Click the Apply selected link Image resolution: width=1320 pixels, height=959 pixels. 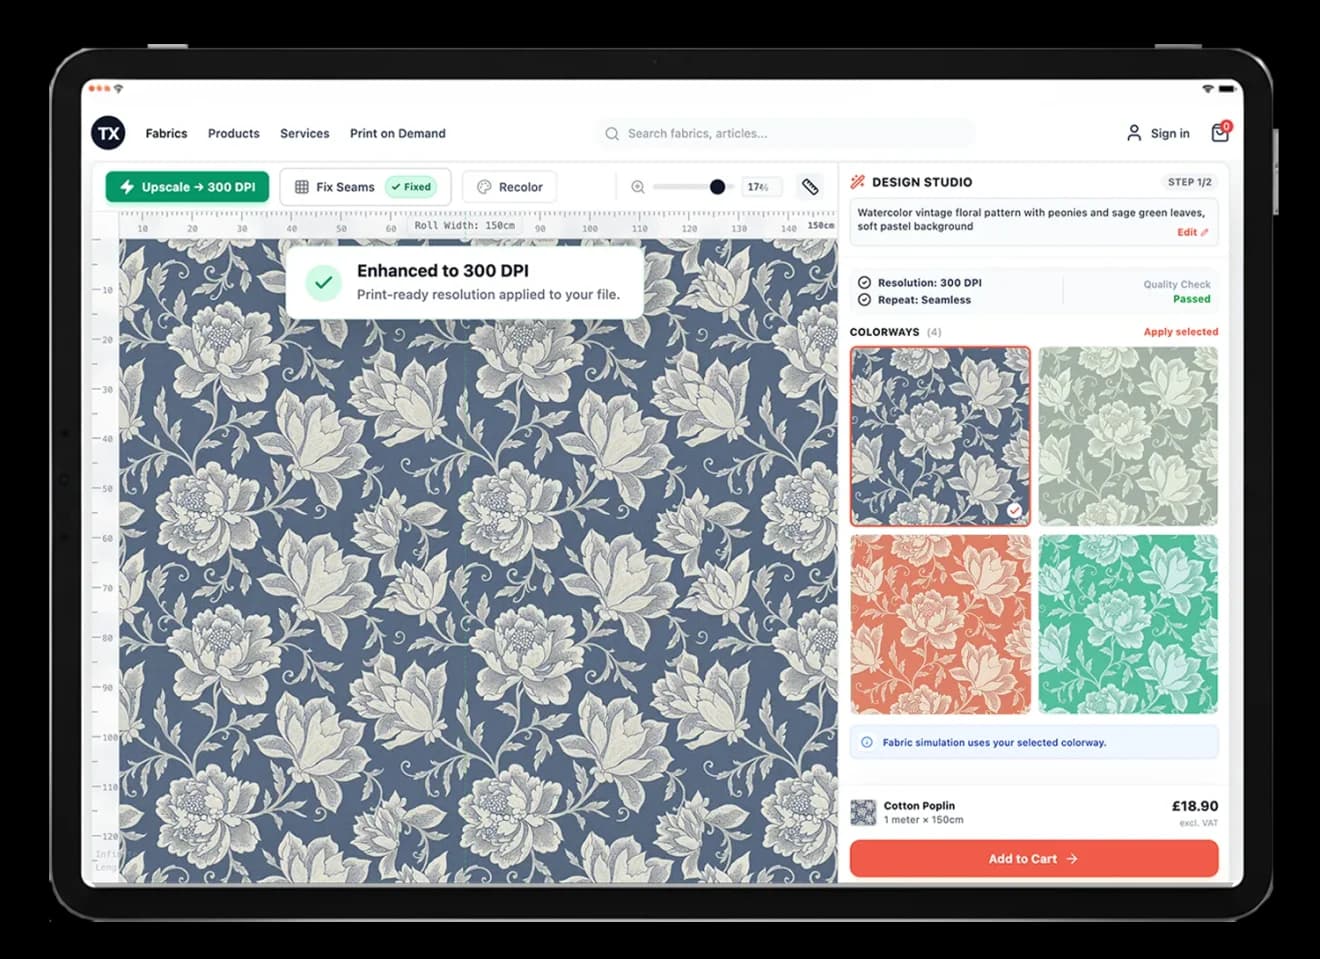click(1180, 331)
